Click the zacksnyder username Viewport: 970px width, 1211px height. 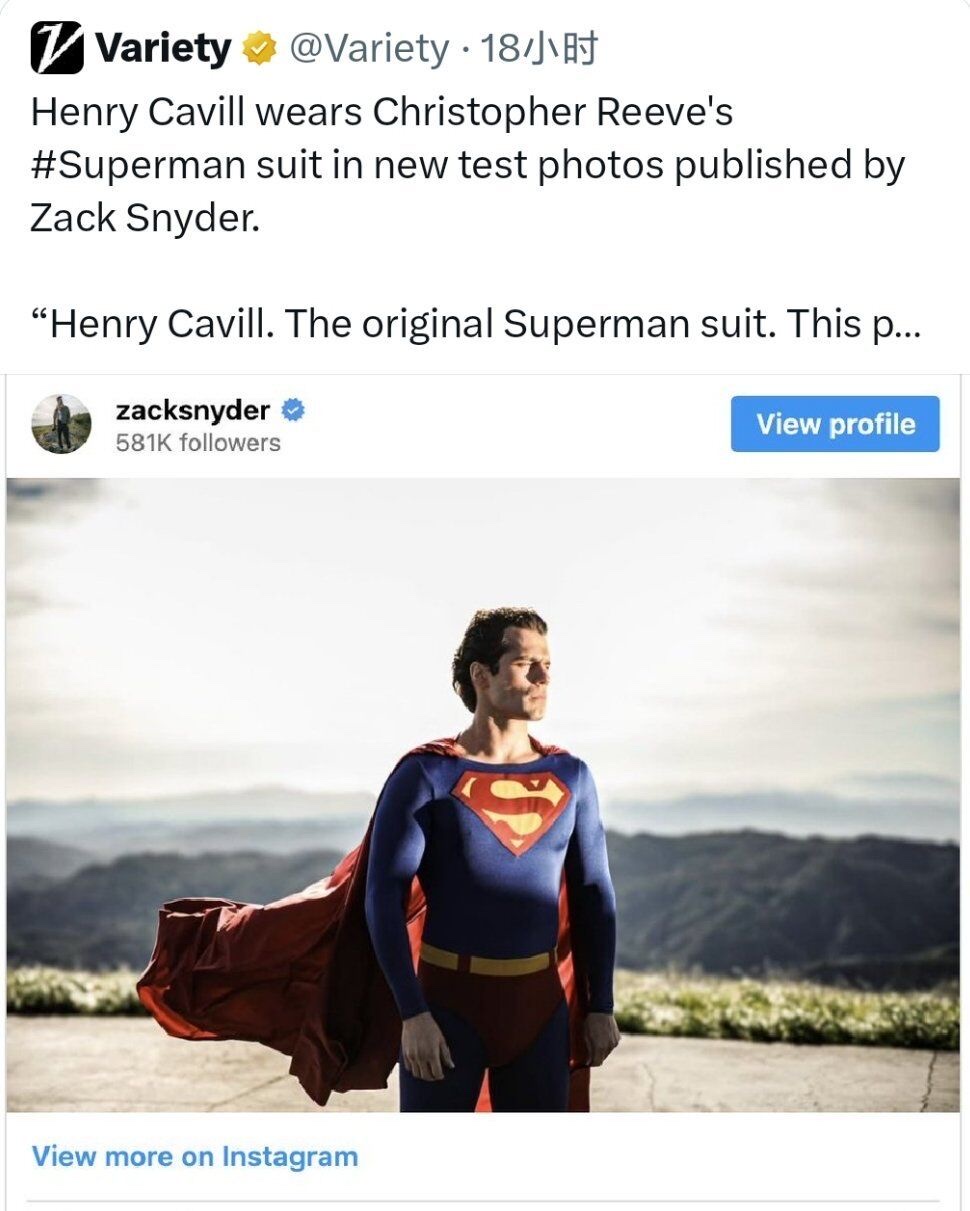193,410
